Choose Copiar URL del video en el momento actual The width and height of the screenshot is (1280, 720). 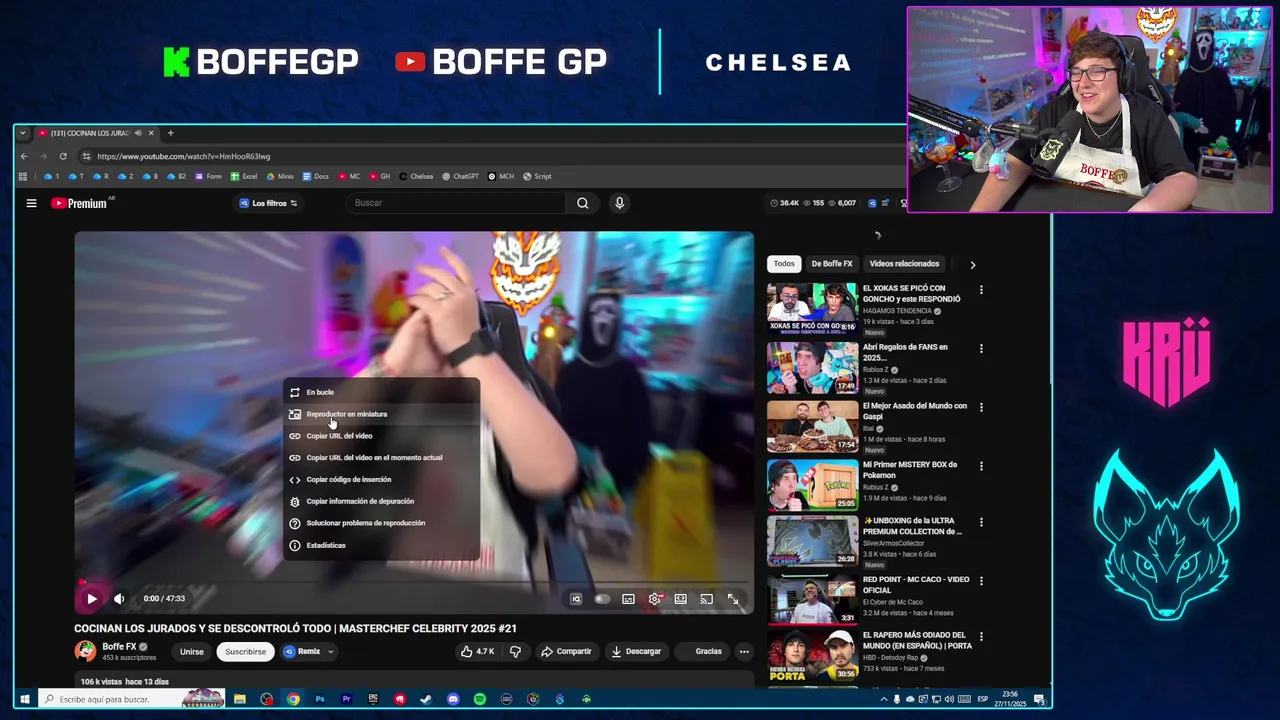(381, 458)
